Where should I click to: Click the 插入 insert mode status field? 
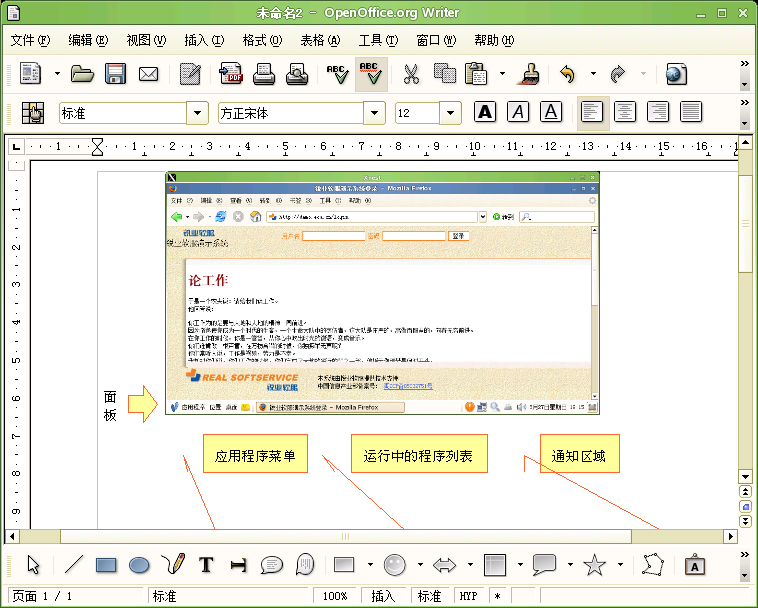pos(383,596)
